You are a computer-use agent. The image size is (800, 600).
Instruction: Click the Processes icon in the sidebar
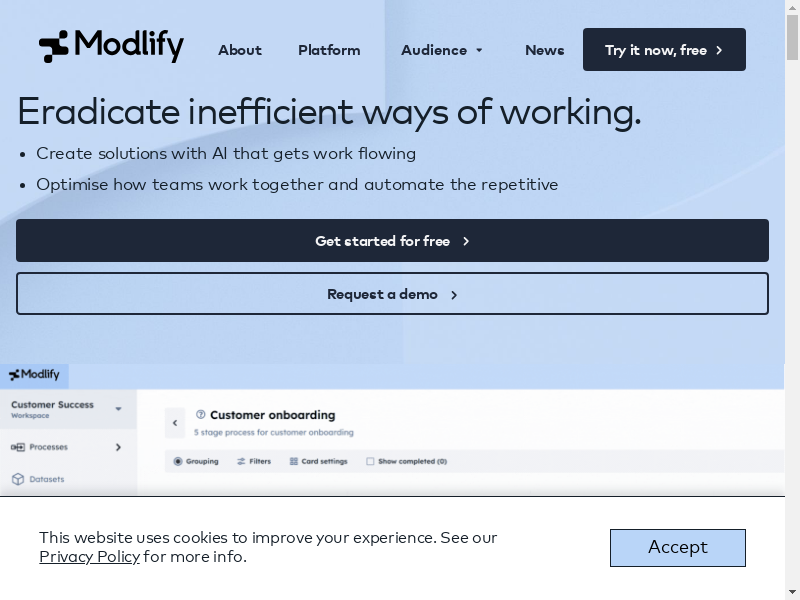(x=18, y=447)
